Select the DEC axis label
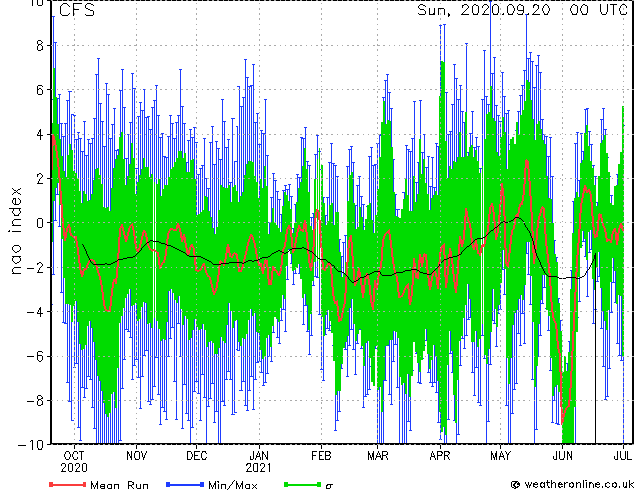Viewport: 634px width, 490px height. (x=197, y=456)
